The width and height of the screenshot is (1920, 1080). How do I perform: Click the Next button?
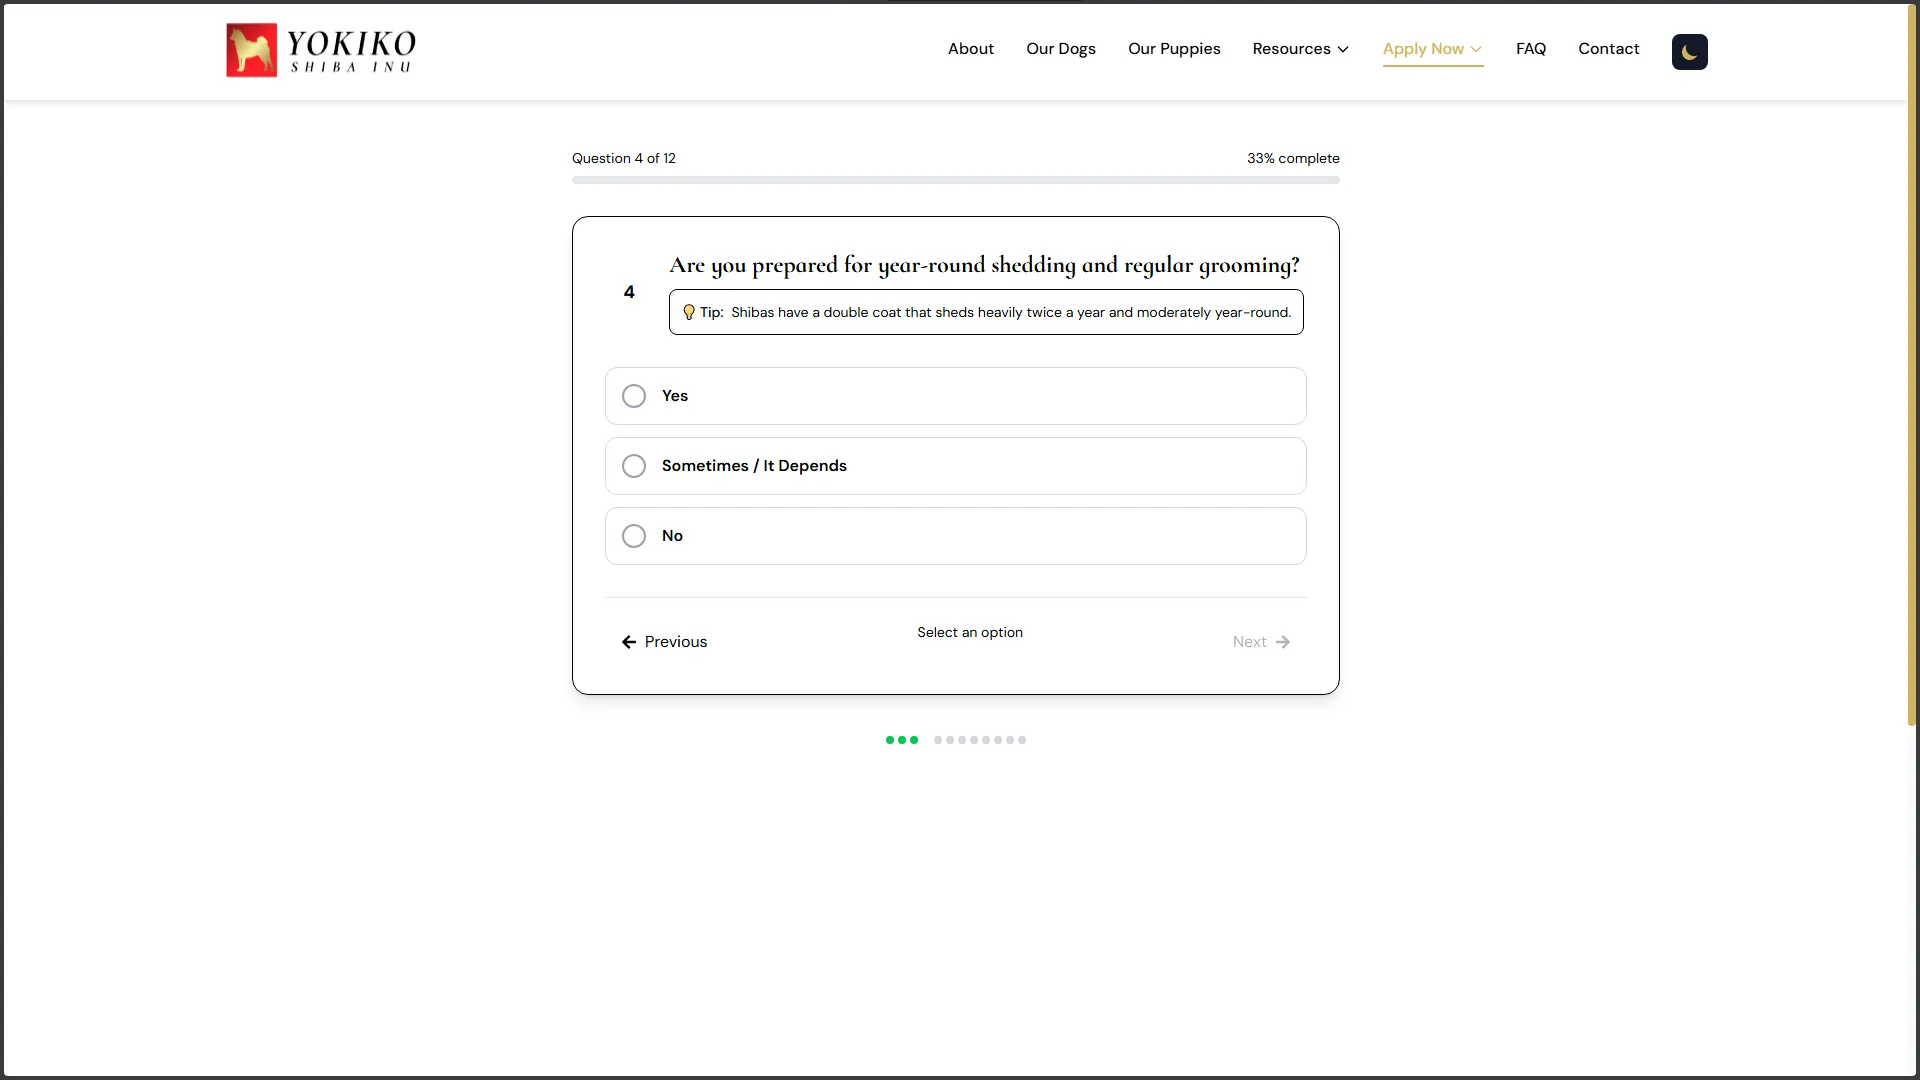[x=1261, y=642]
